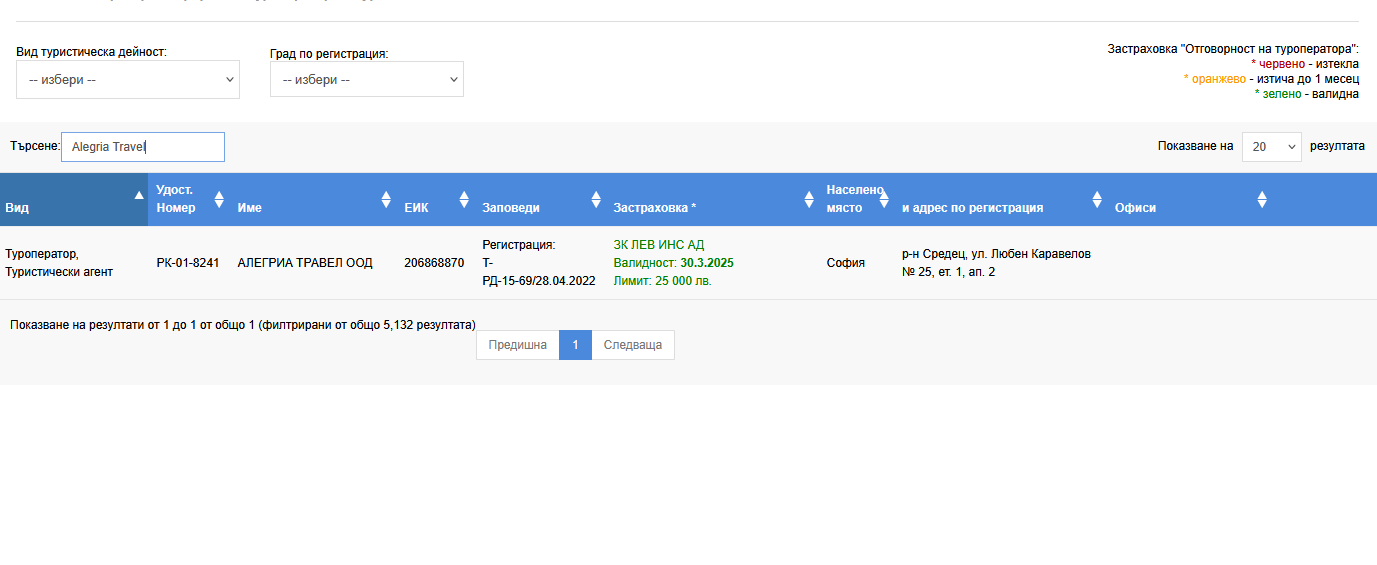Open Вид туристическа дейност dropdown
1377x565 pixels.
pos(128,80)
